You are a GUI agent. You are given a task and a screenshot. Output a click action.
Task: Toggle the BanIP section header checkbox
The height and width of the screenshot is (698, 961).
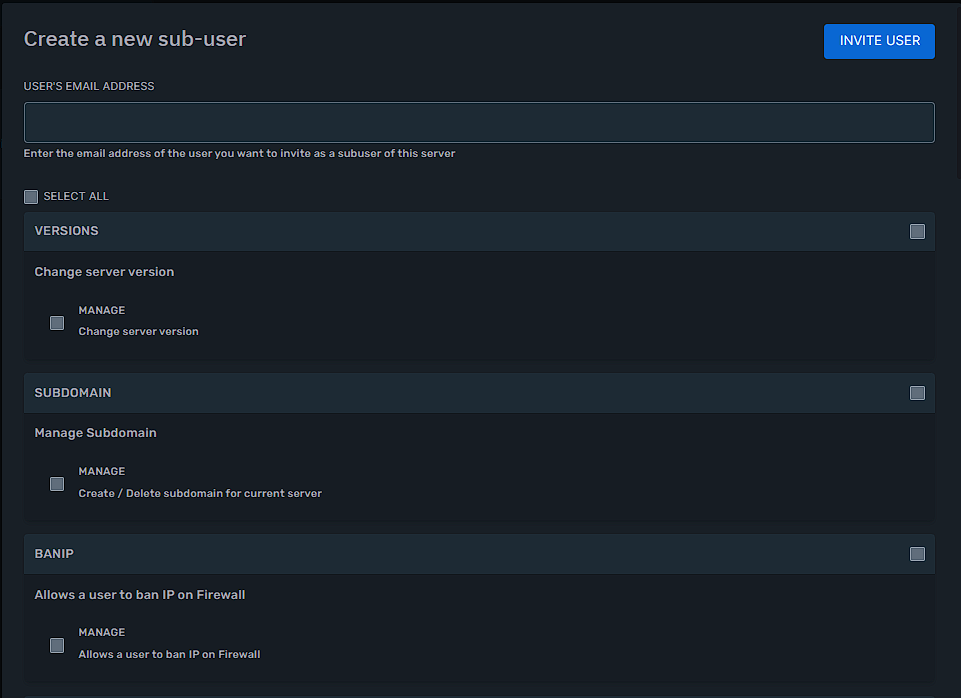(917, 554)
